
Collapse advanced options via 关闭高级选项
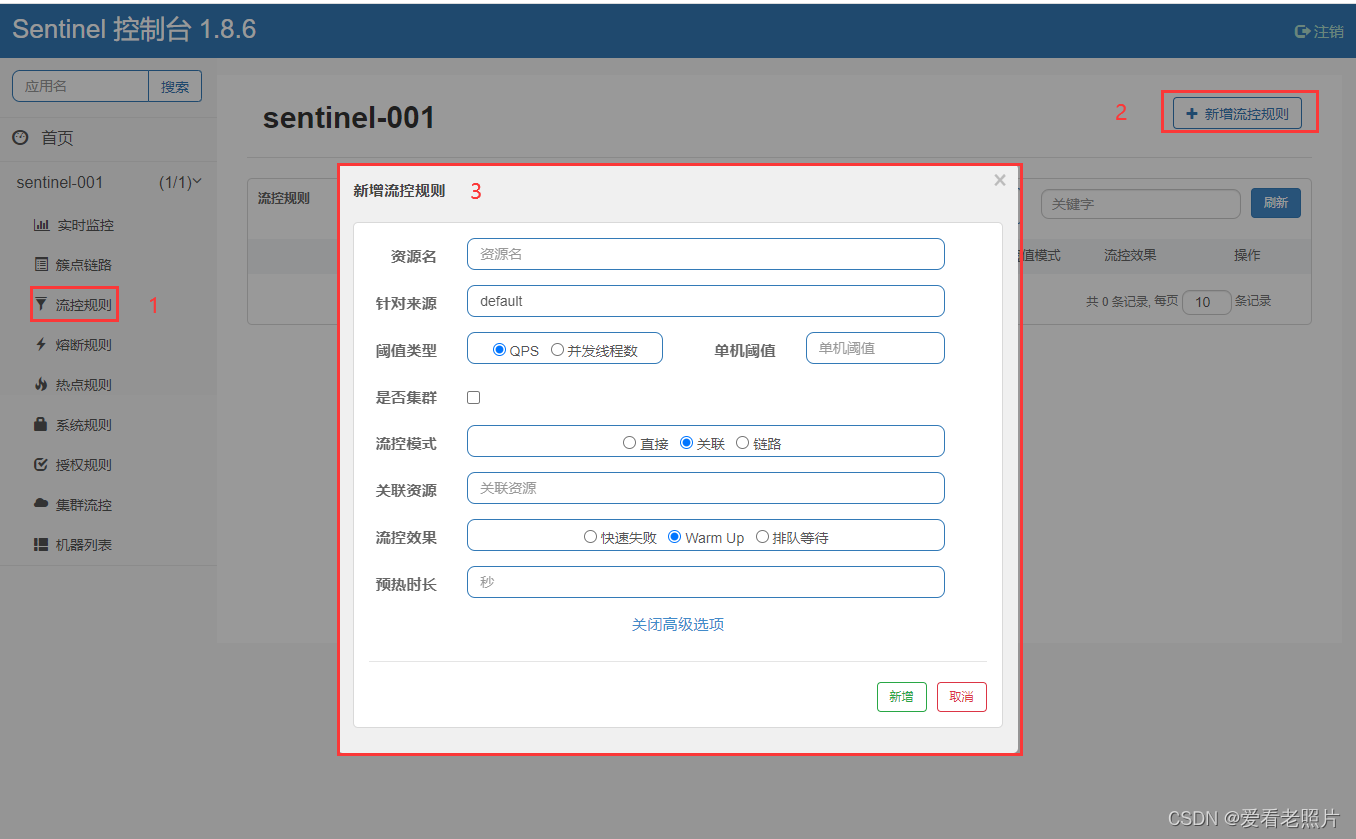(x=678, y=624)
